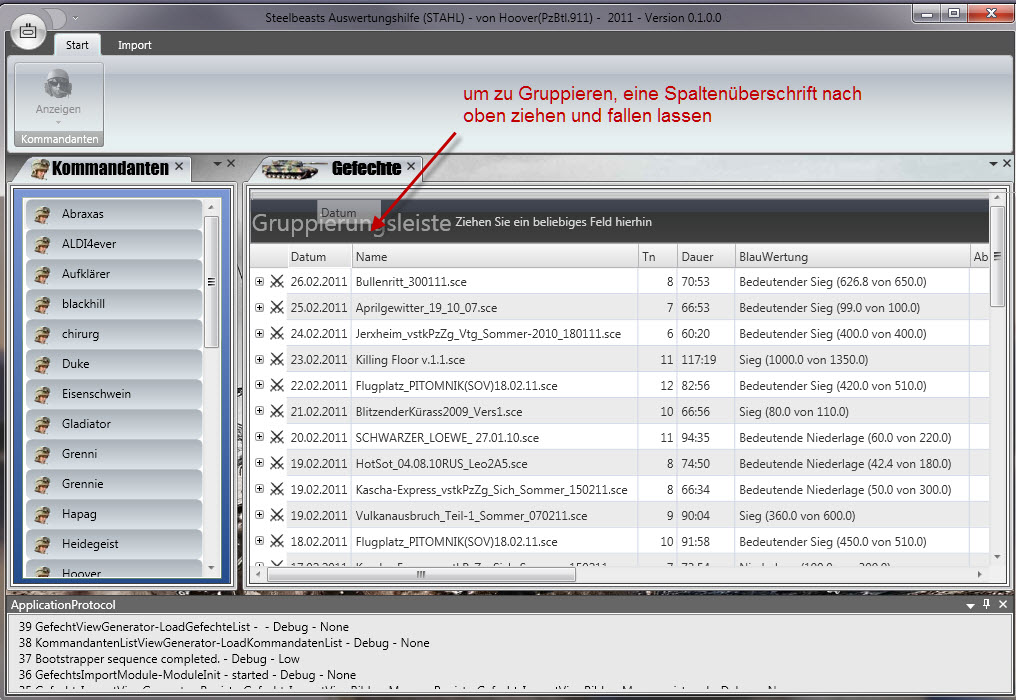Open the Kommandanten panel dropdown arrow

[216, 163]
